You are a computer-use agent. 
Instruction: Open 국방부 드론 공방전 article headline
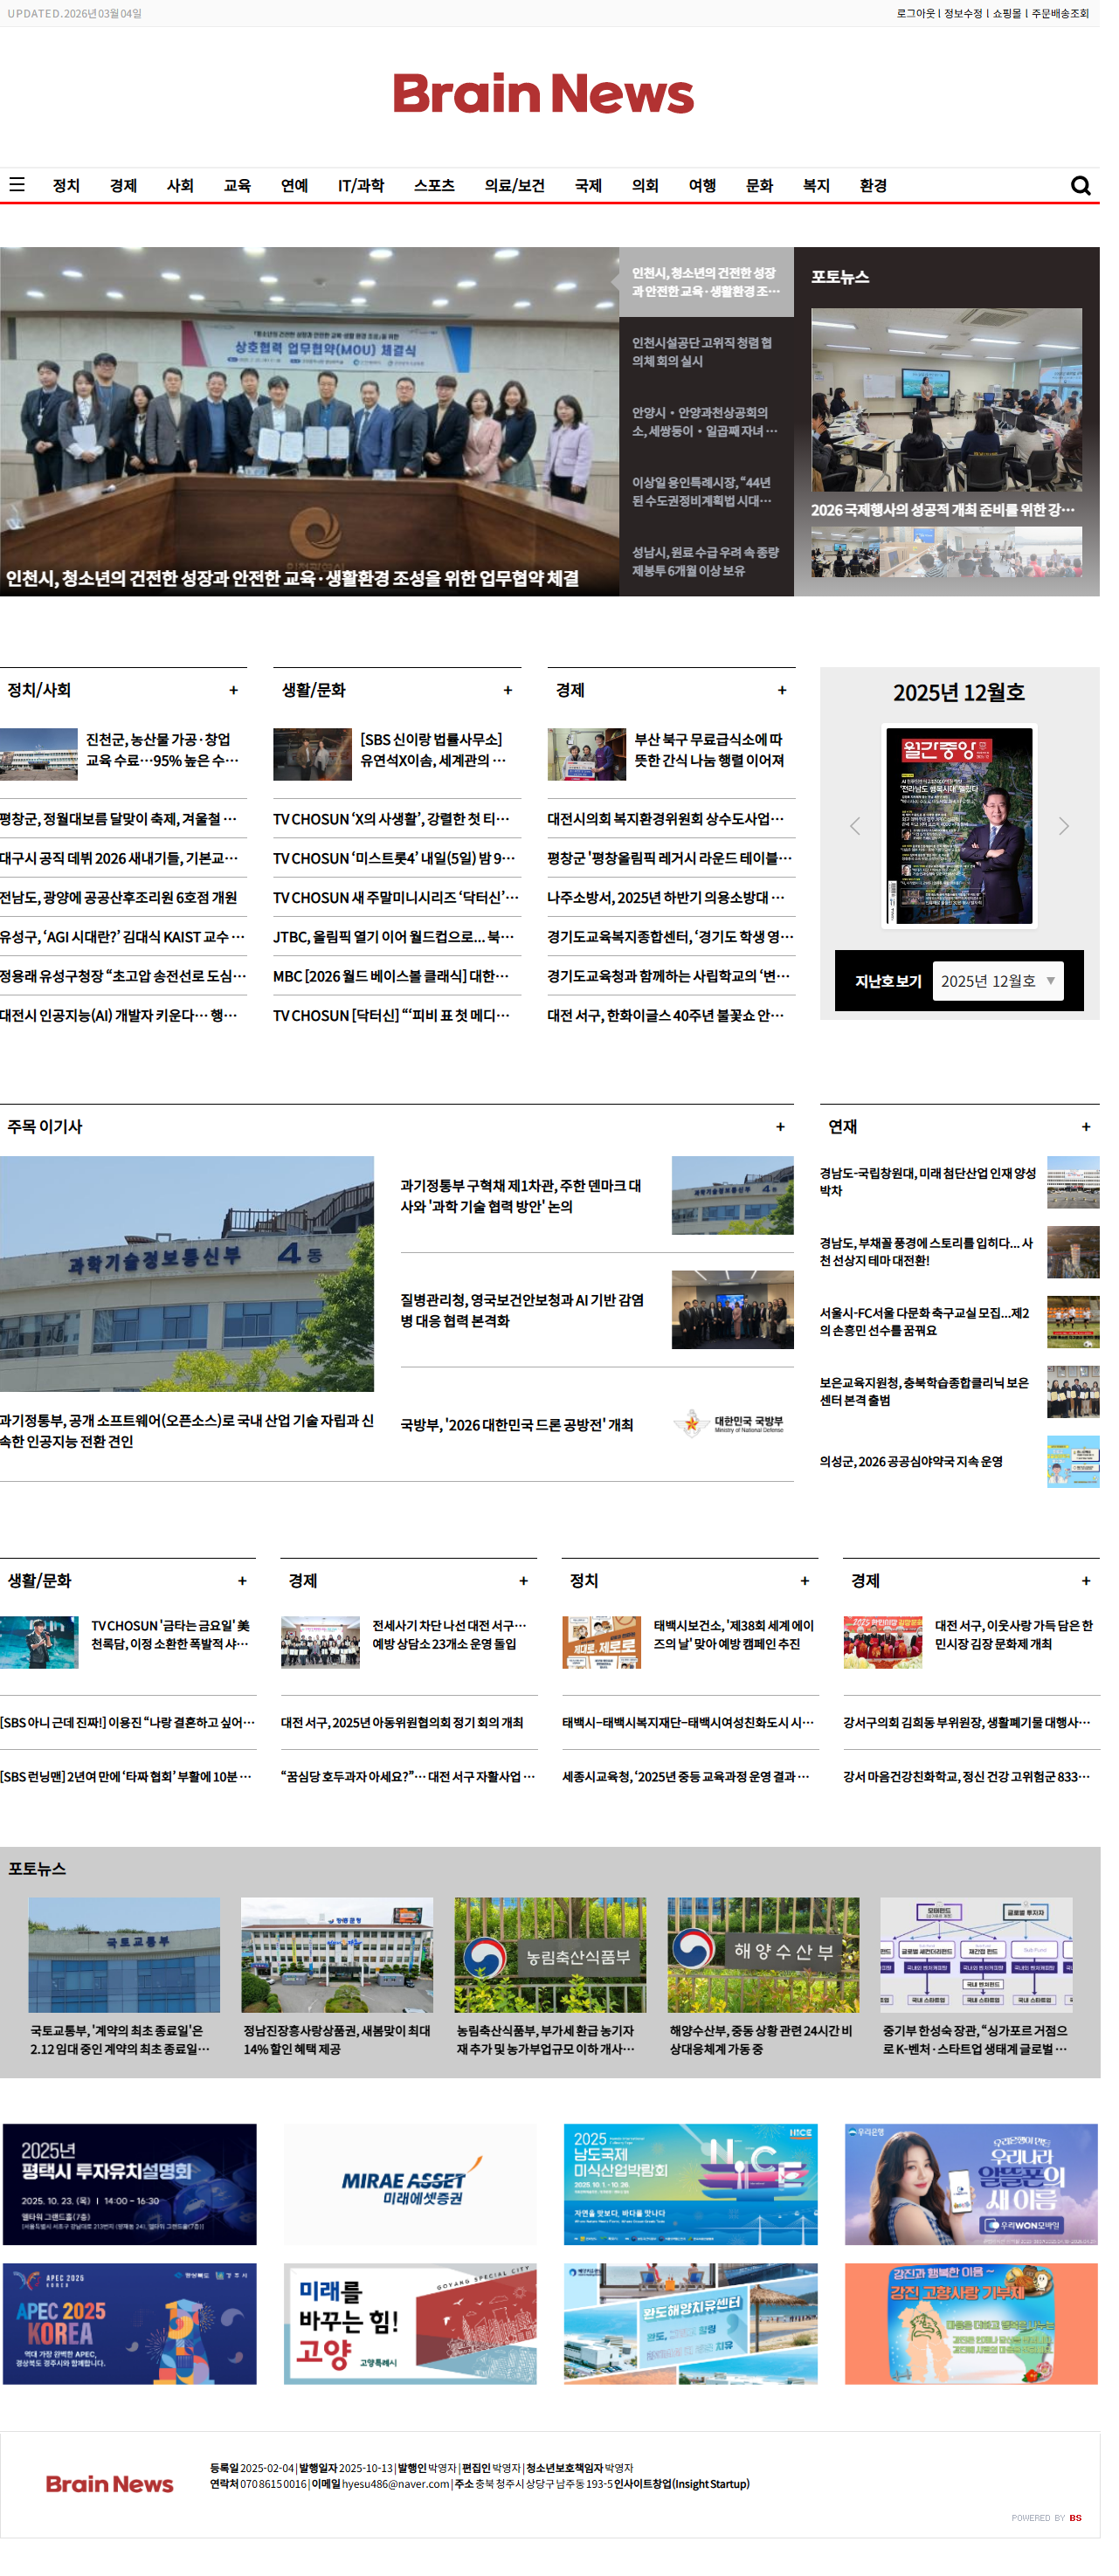525,1448
